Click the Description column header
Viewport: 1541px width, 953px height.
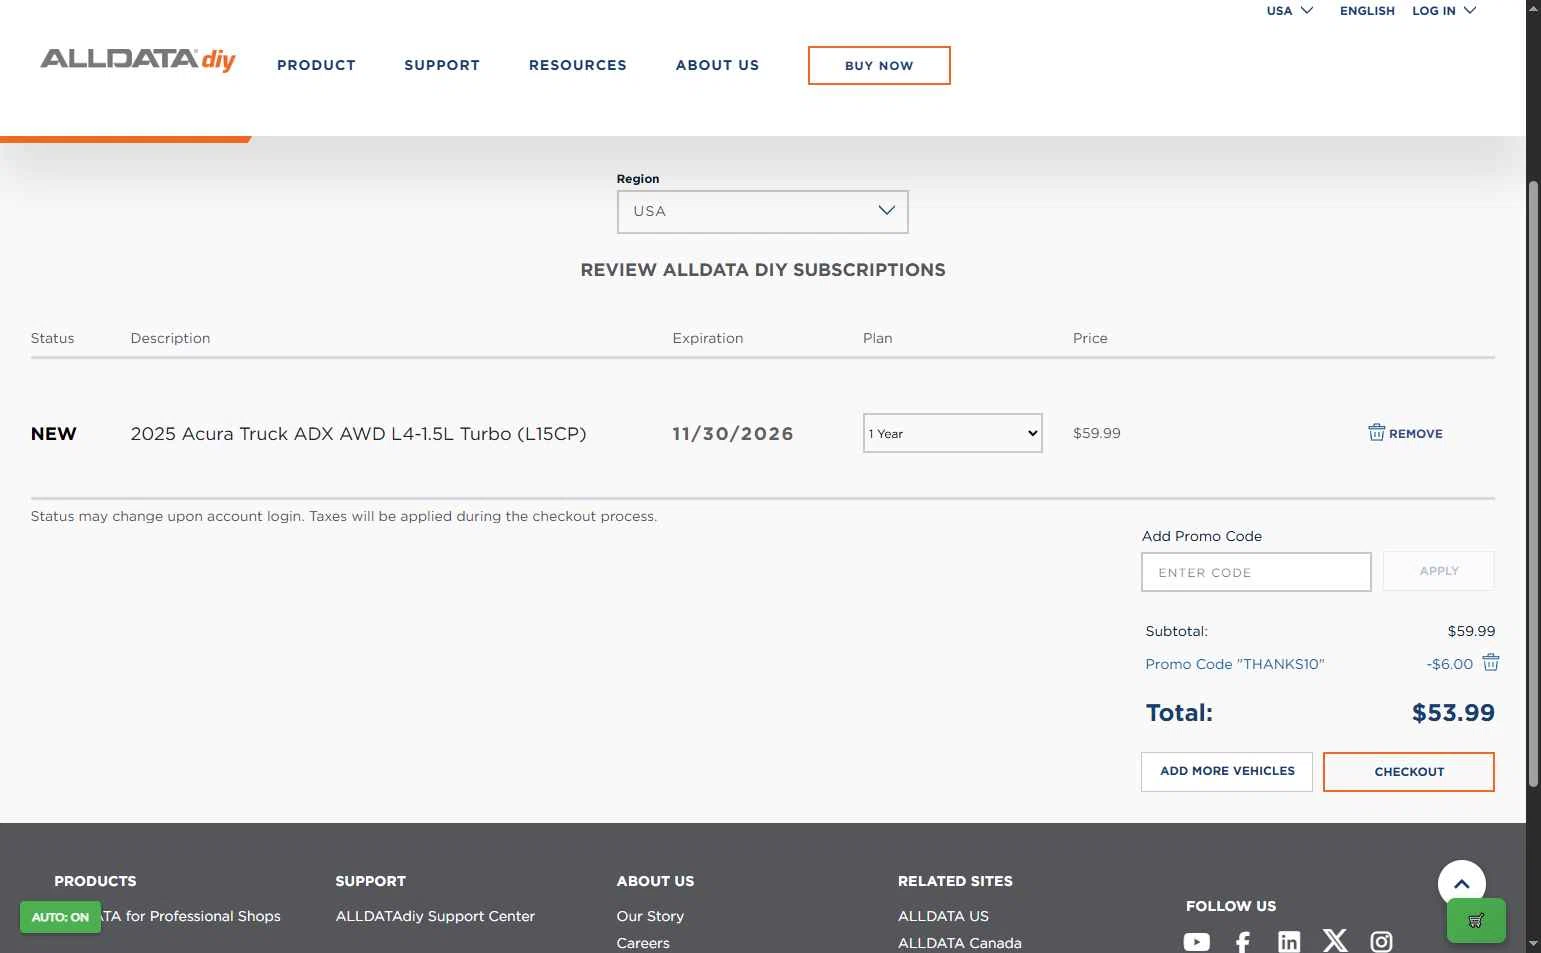point(170,338)
